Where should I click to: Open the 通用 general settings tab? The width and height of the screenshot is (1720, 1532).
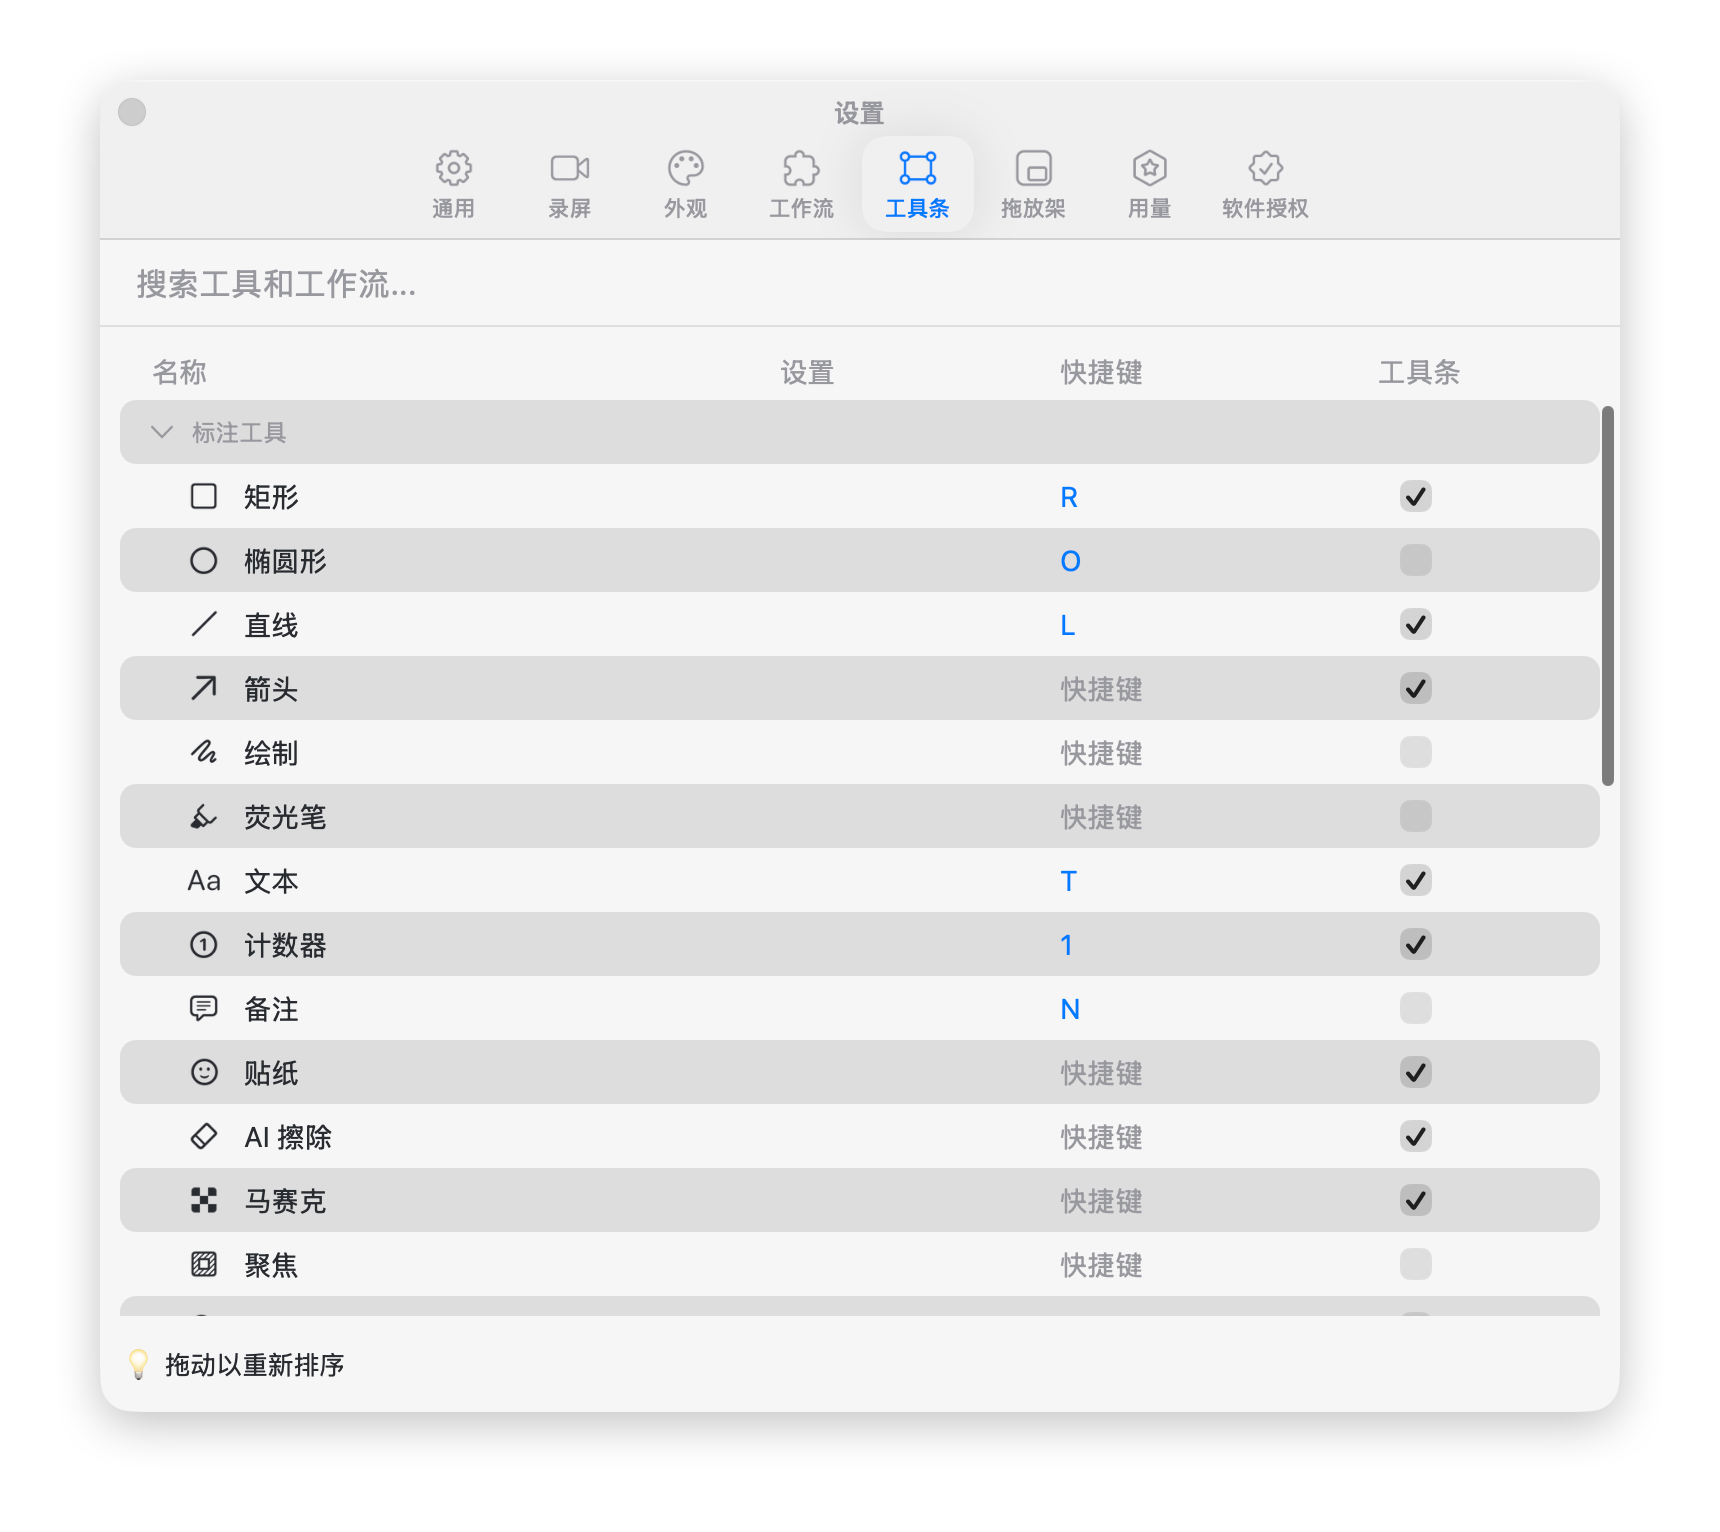[454, 184]
